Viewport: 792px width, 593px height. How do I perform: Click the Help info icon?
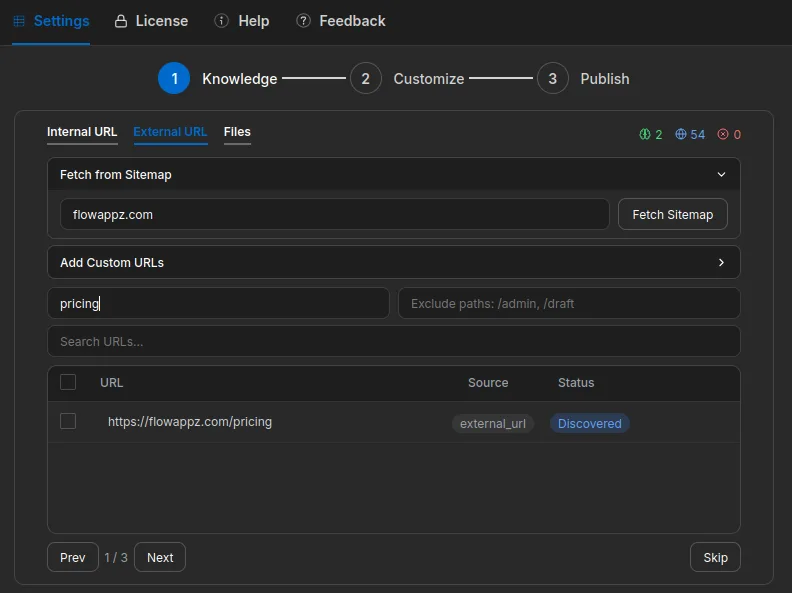(221, 21)
